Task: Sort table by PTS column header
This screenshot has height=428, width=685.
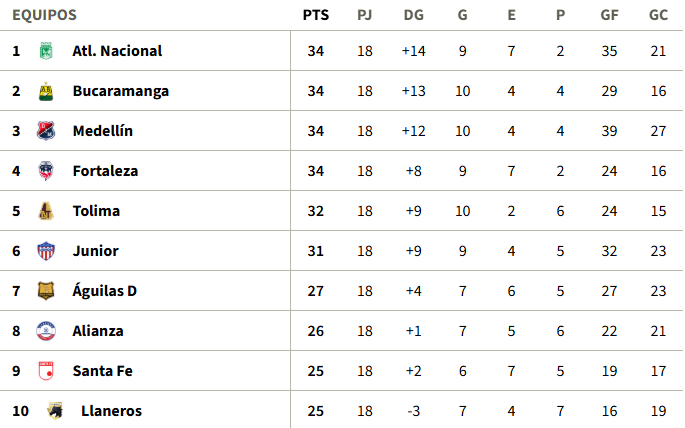Action: coord(316,15)
